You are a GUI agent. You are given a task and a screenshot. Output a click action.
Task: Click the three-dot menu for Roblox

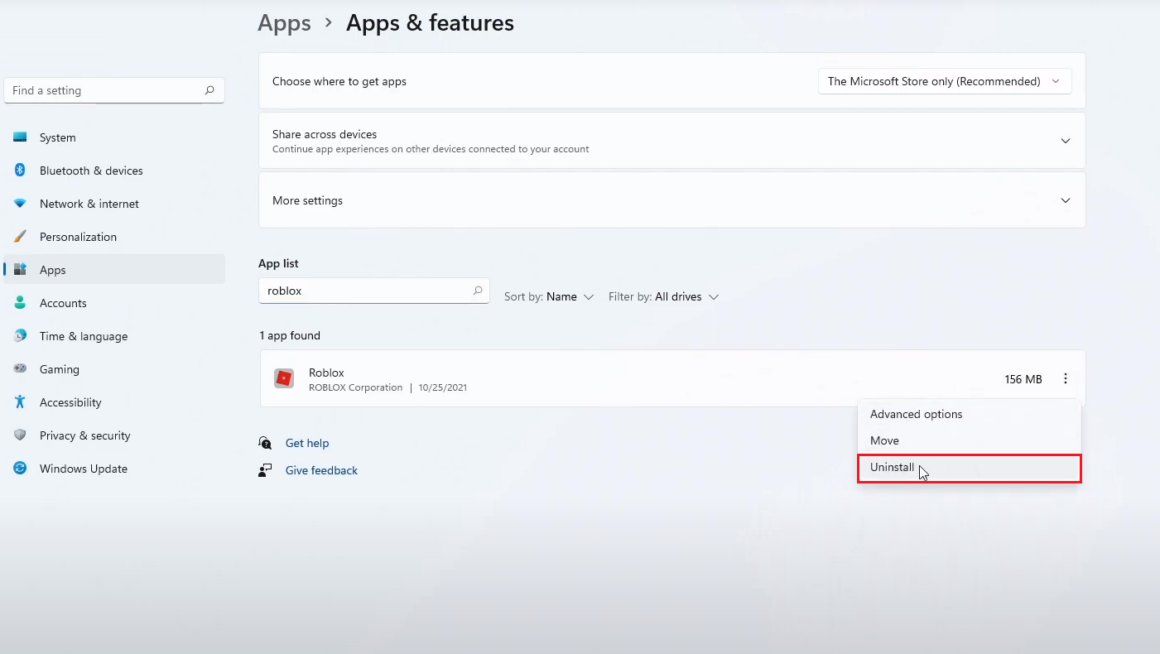coord(1065,379)
